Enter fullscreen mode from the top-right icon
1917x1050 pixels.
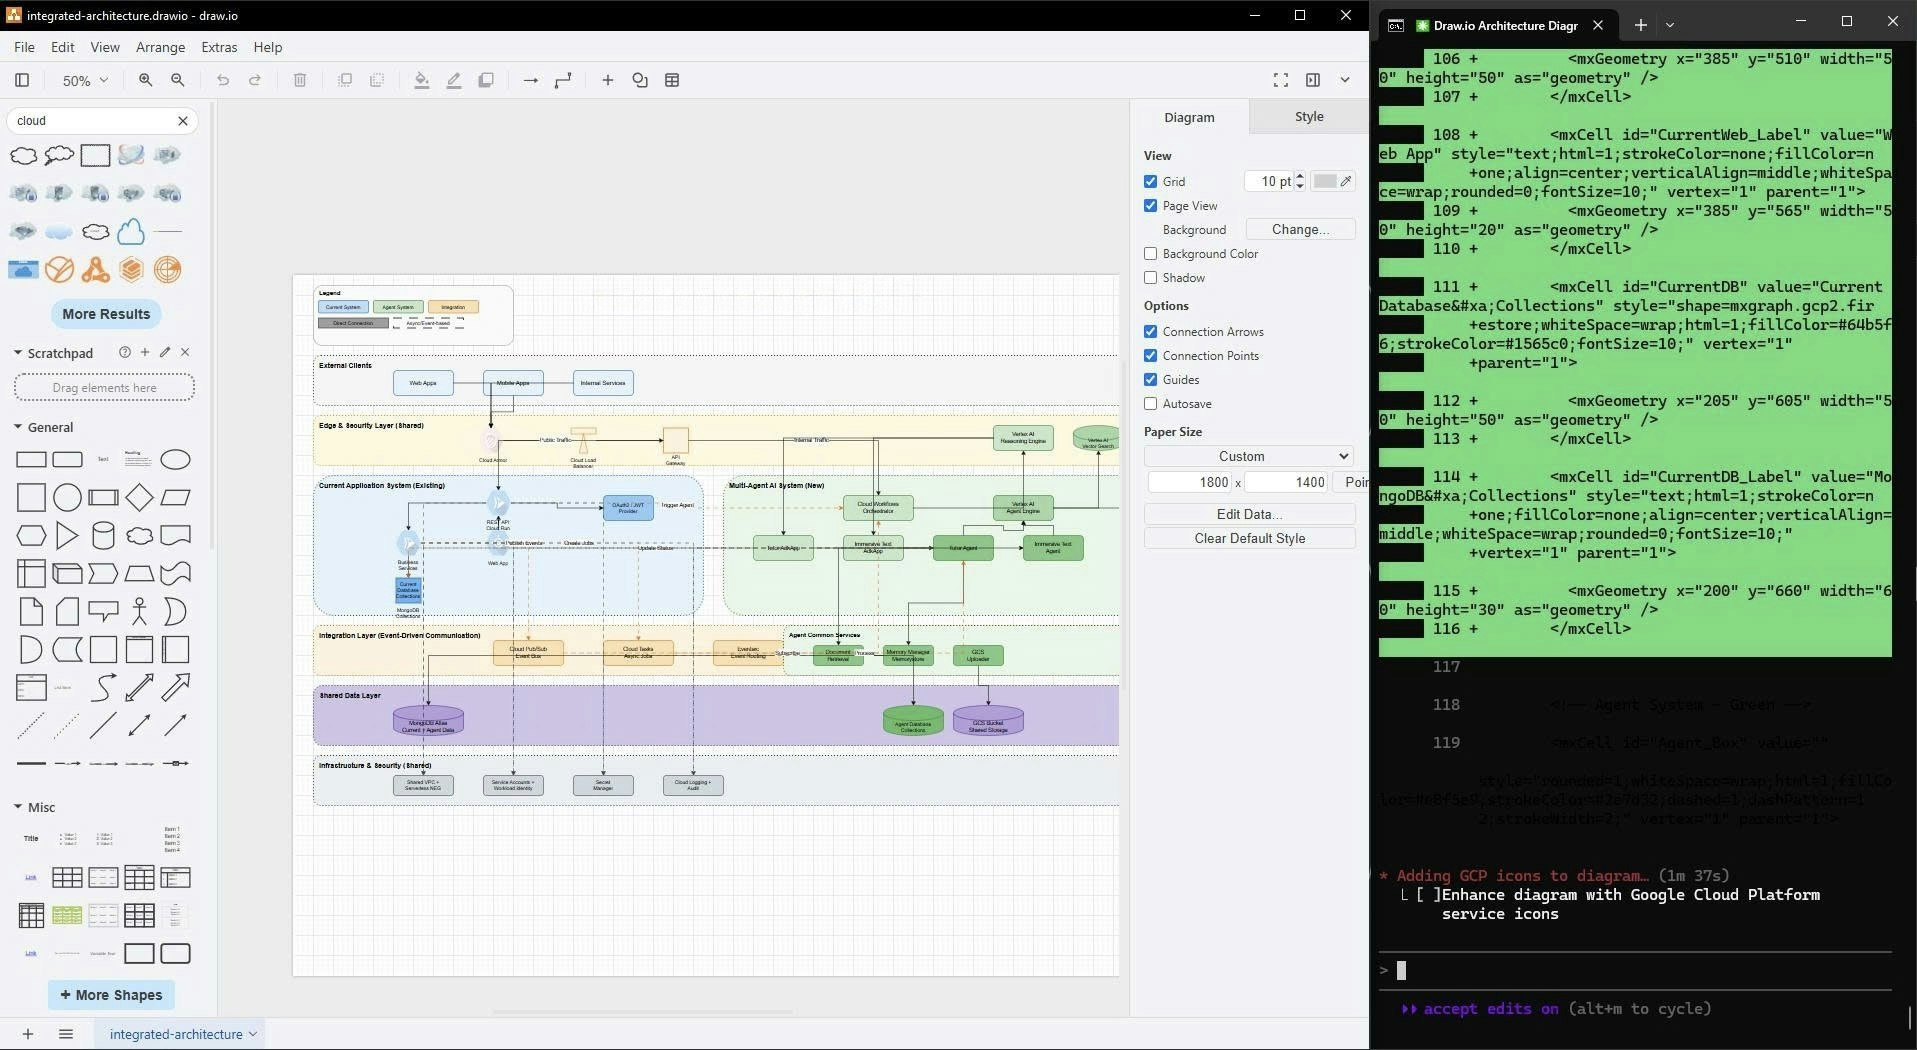coord(1281,80)
